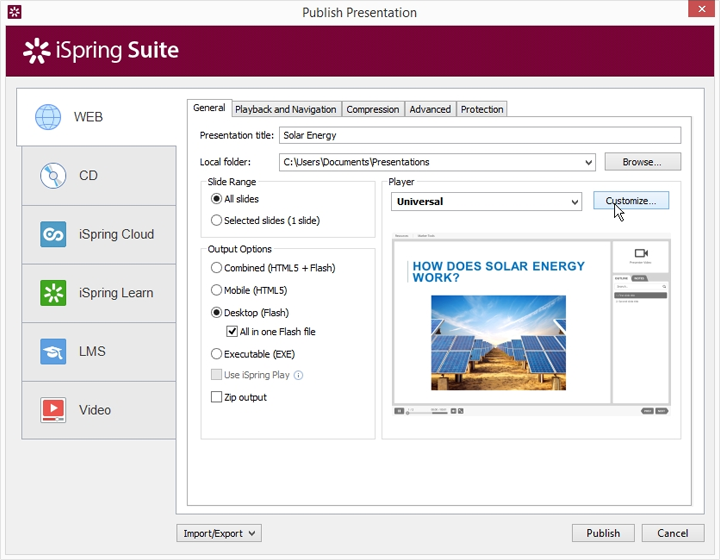This screenshot has width=720, height=560.
Task: Click the "Presentation title:" label
Action: pyautogui.click(x=236, y=135)
